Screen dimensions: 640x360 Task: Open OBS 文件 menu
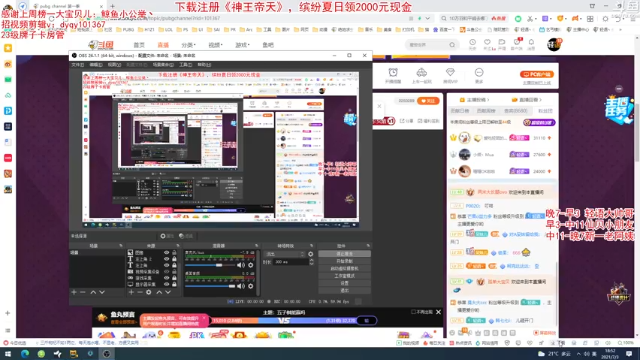click(77, 65)
